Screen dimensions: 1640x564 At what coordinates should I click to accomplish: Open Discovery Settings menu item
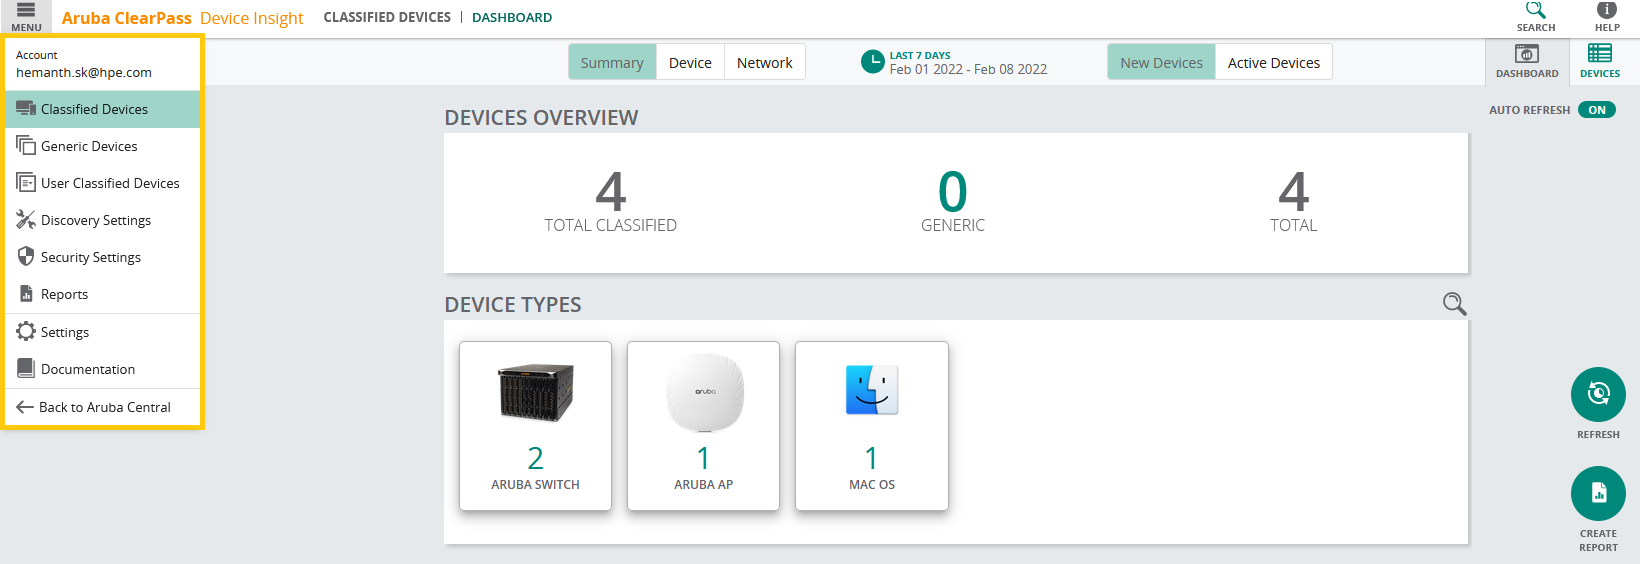(x=103, y=220)
